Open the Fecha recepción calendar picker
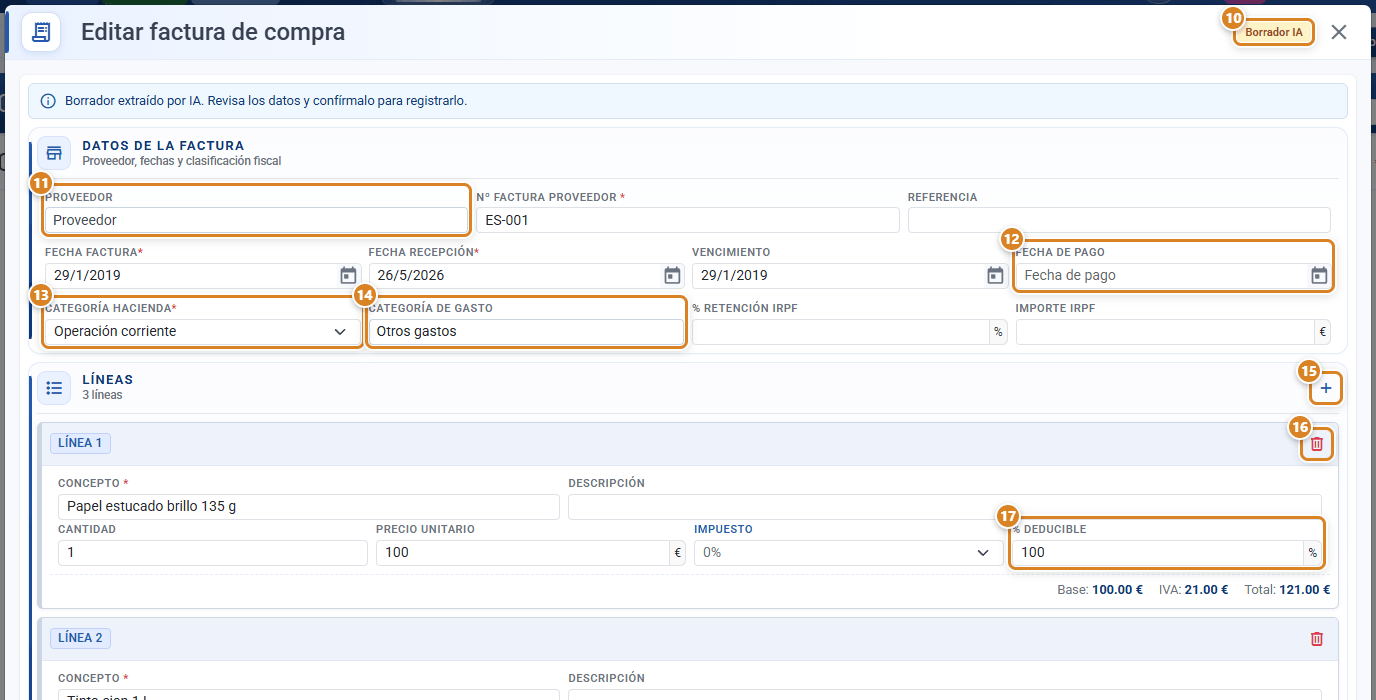This screenshot has width=1376, height=700. click(x=672, y=276)
